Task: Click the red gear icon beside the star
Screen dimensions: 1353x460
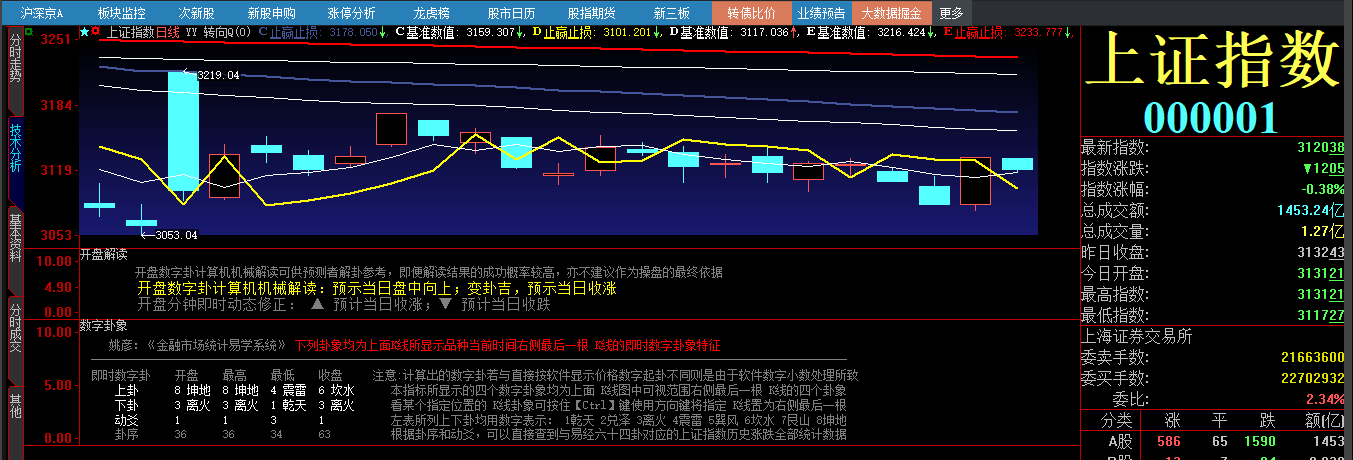Action: (x=95, y=32)
